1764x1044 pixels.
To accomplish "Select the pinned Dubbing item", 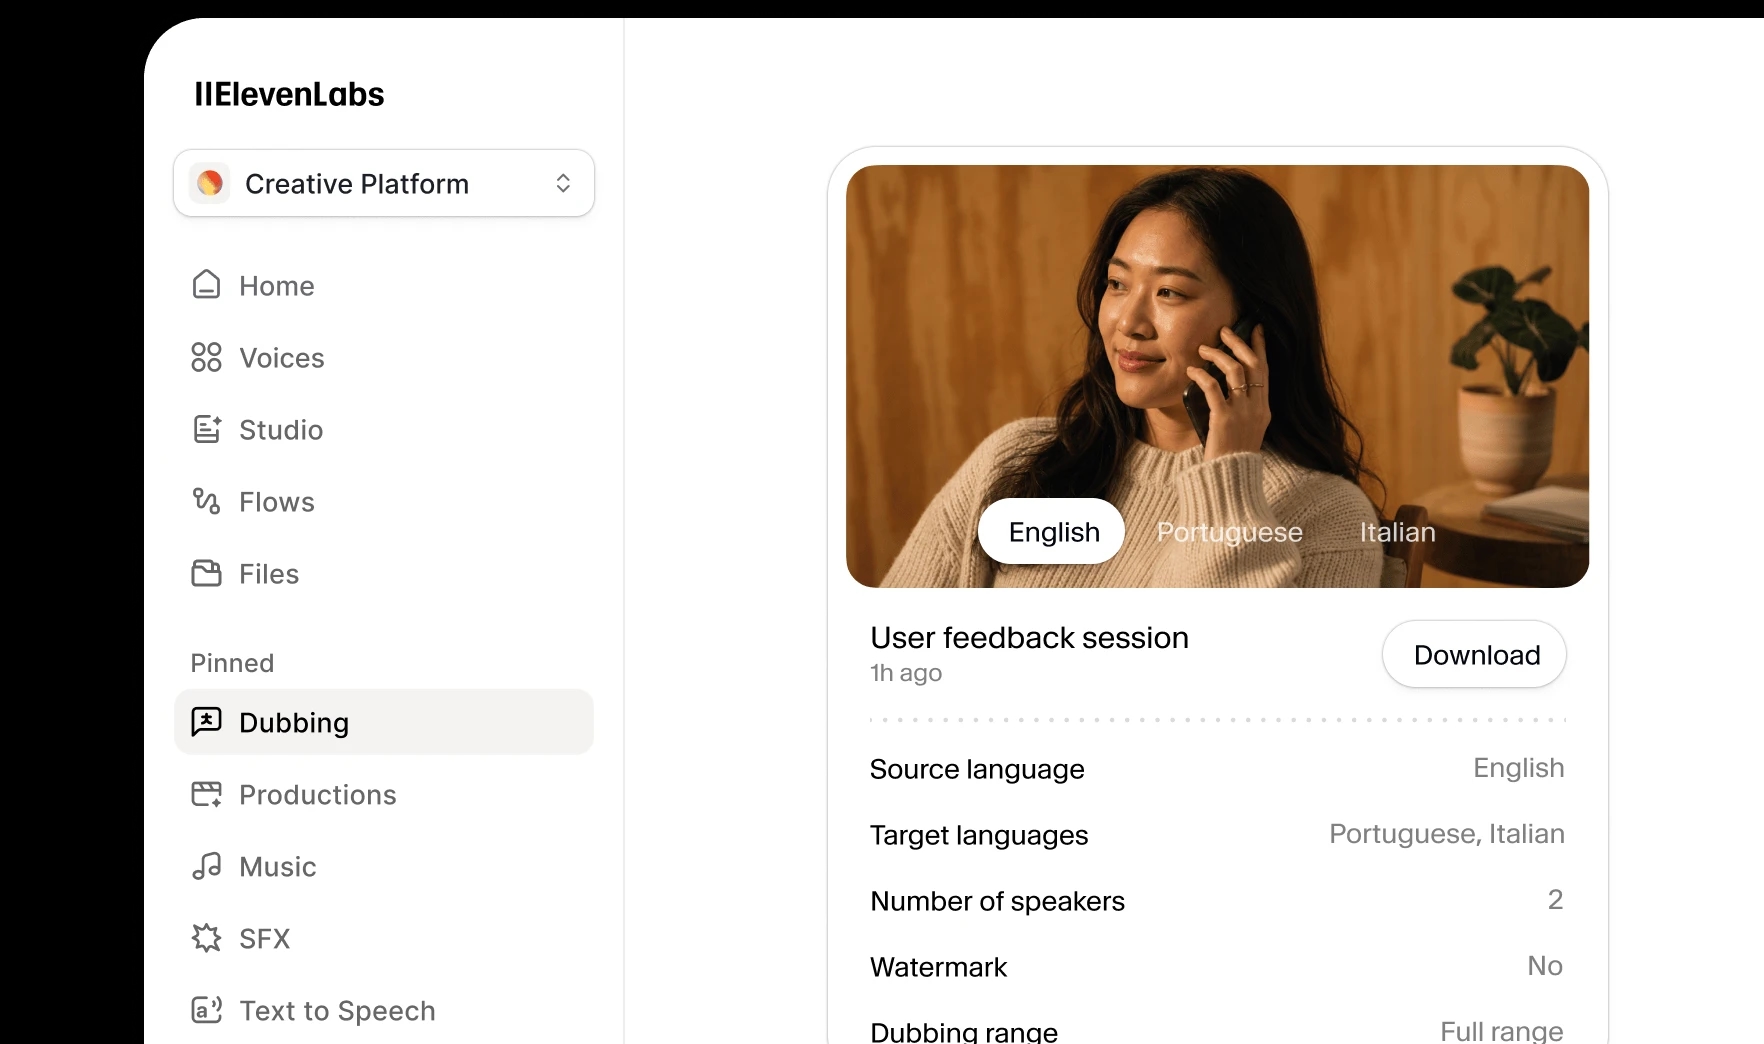I will [x=384, y=722].
